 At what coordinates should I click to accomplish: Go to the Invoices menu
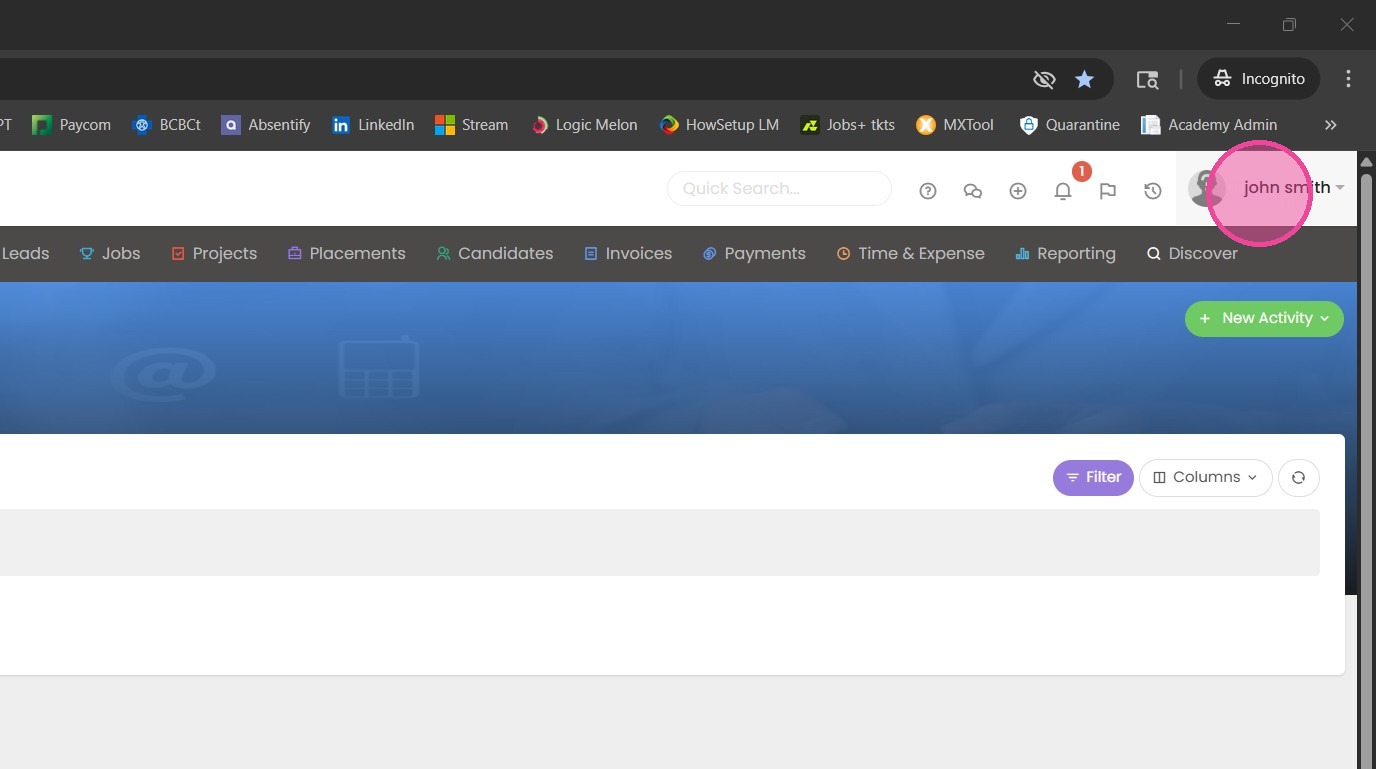coord(628,254)
